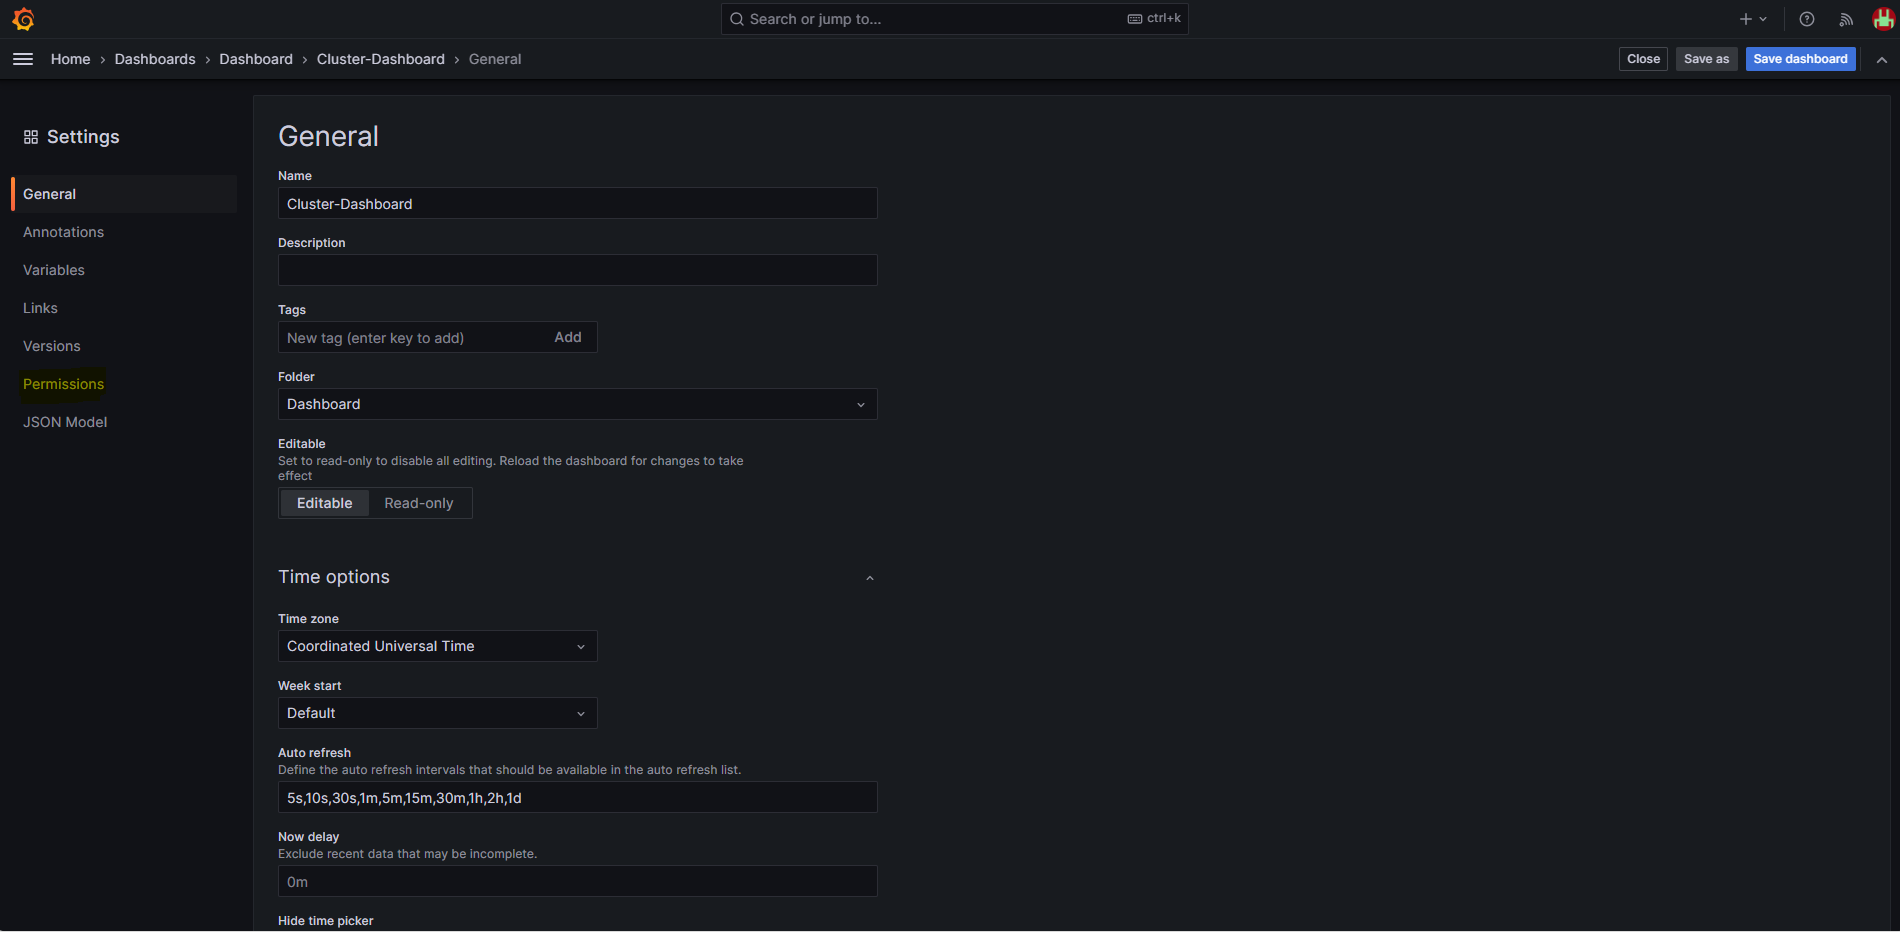Click the user profile avatar
The height and width of the screenshot is (932, 1900).
point(1882,19)
